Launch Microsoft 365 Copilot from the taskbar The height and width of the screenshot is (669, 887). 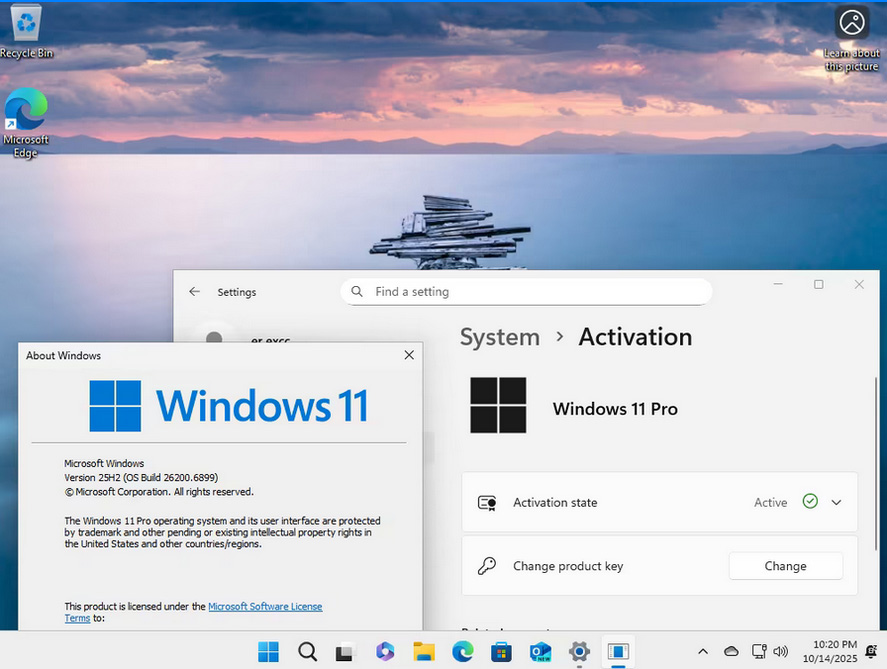[385, 652]
